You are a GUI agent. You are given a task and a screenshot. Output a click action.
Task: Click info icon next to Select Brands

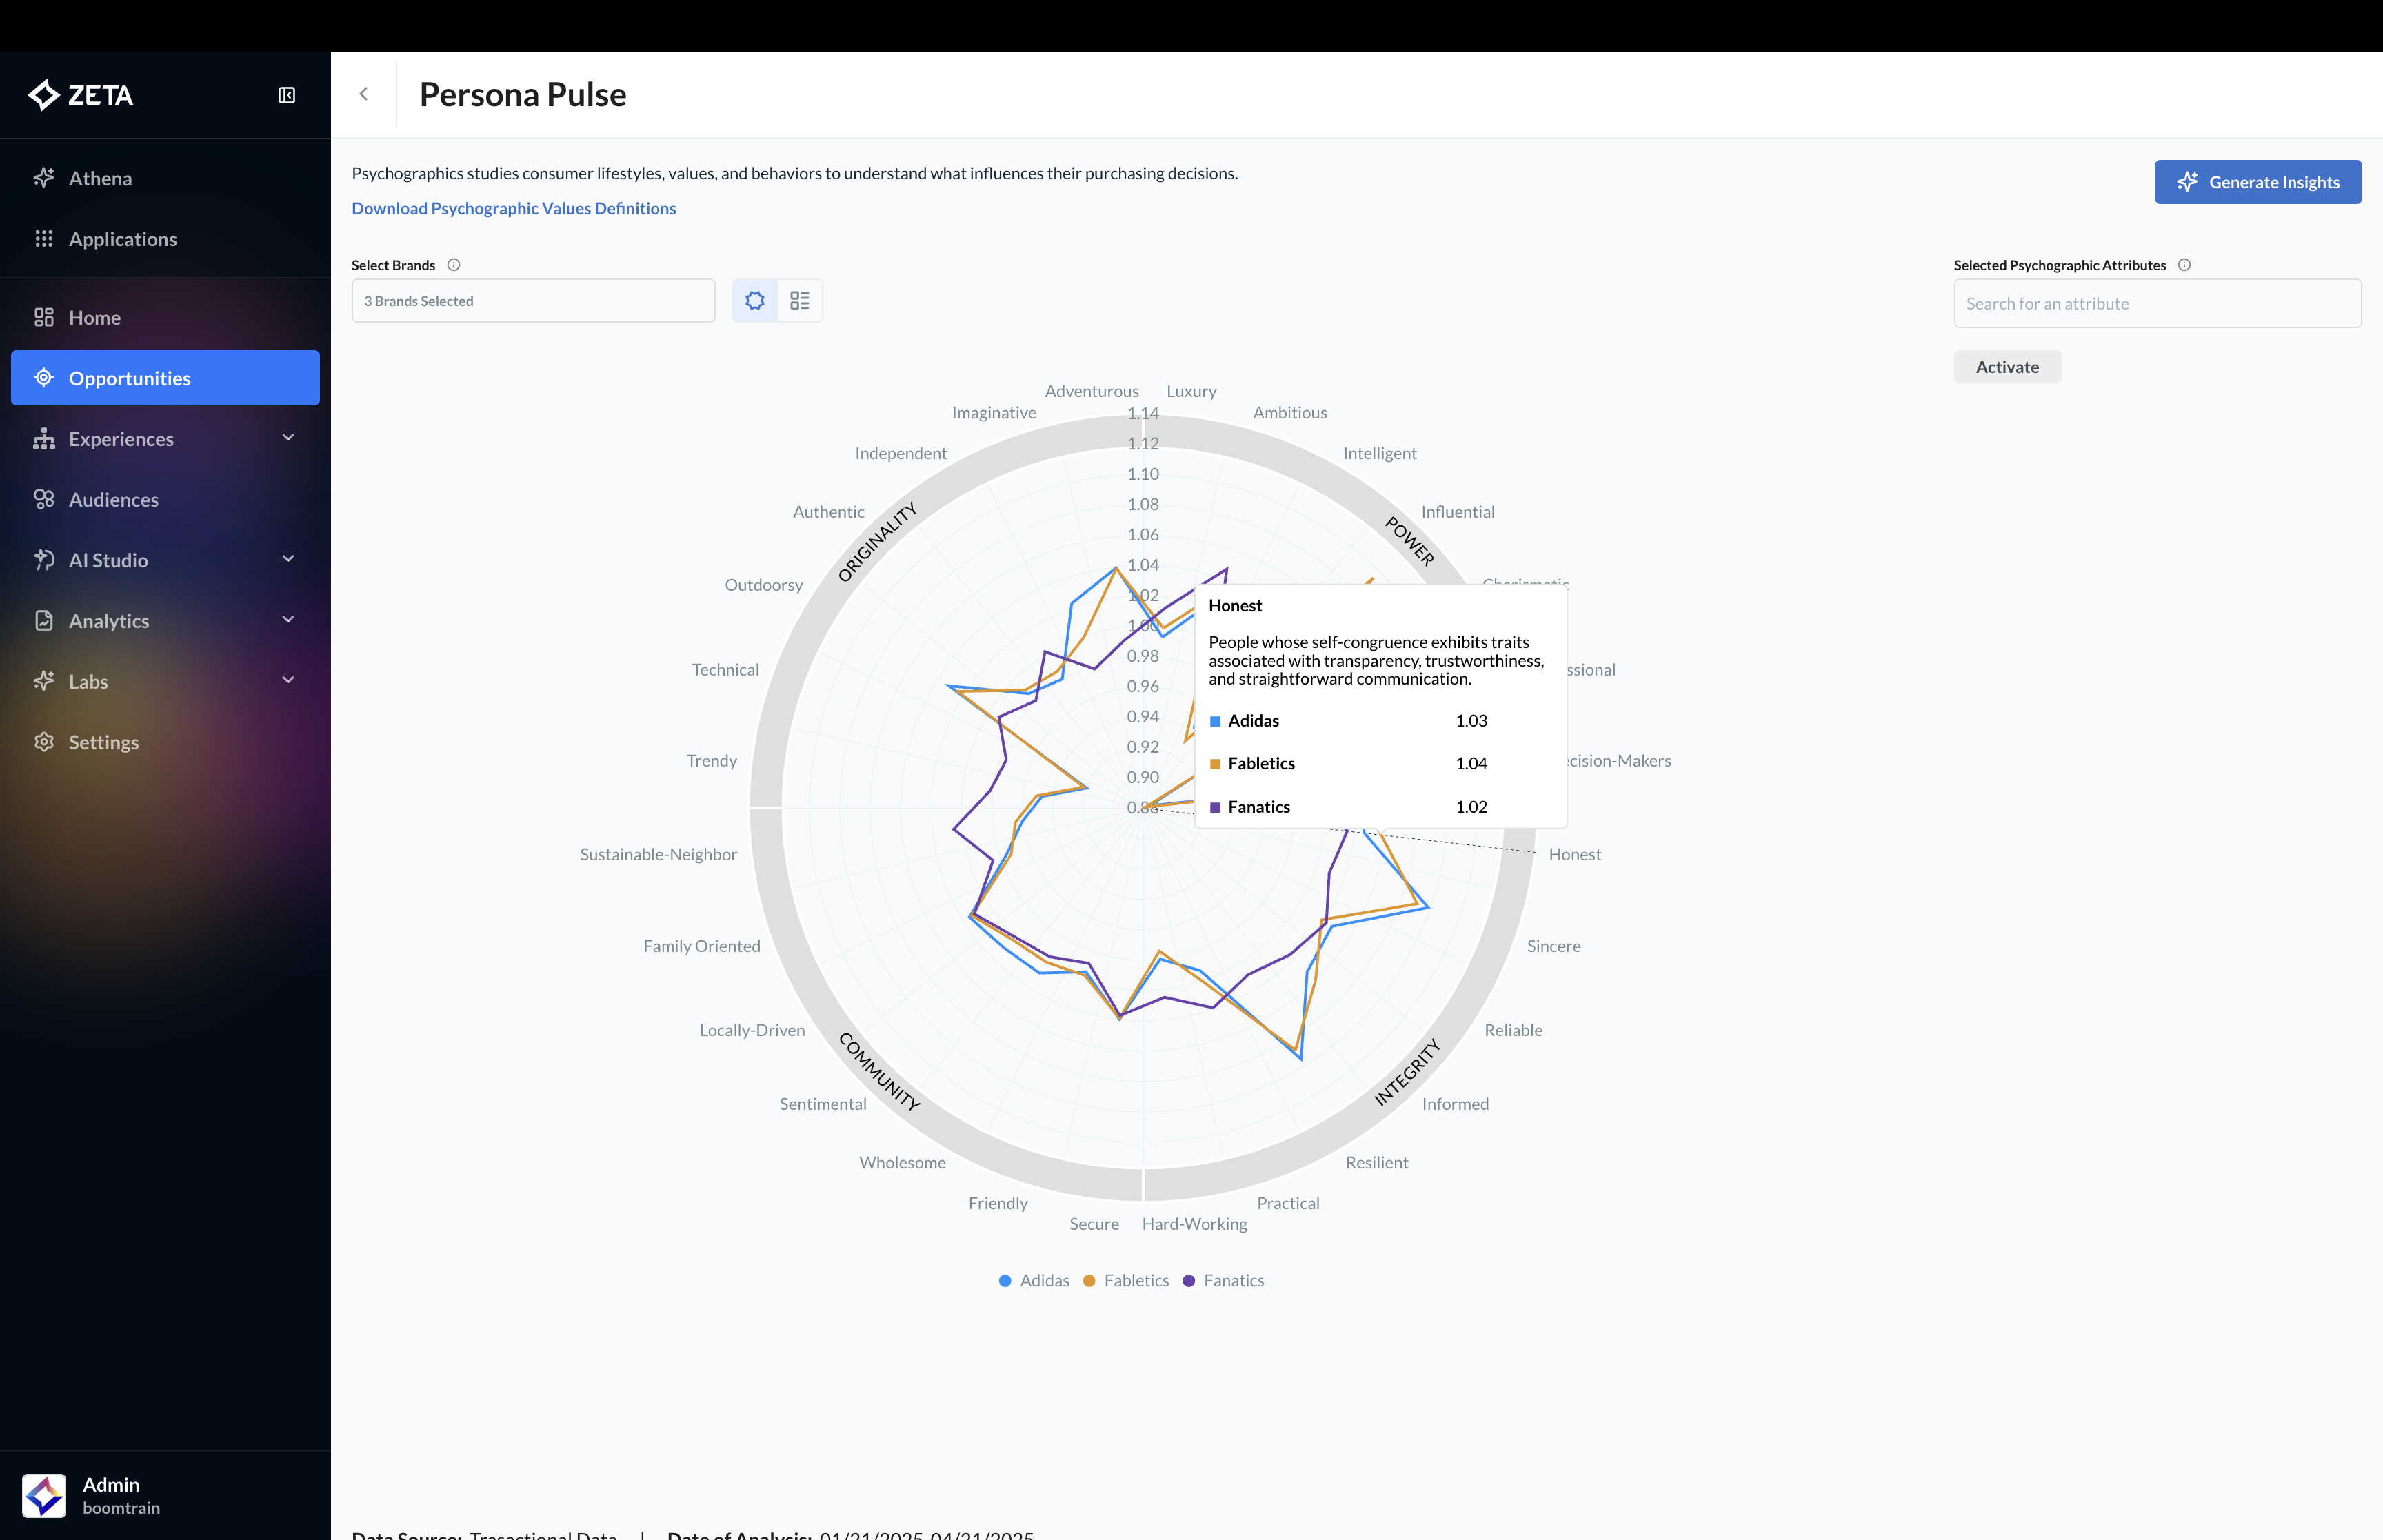point(454,265)
